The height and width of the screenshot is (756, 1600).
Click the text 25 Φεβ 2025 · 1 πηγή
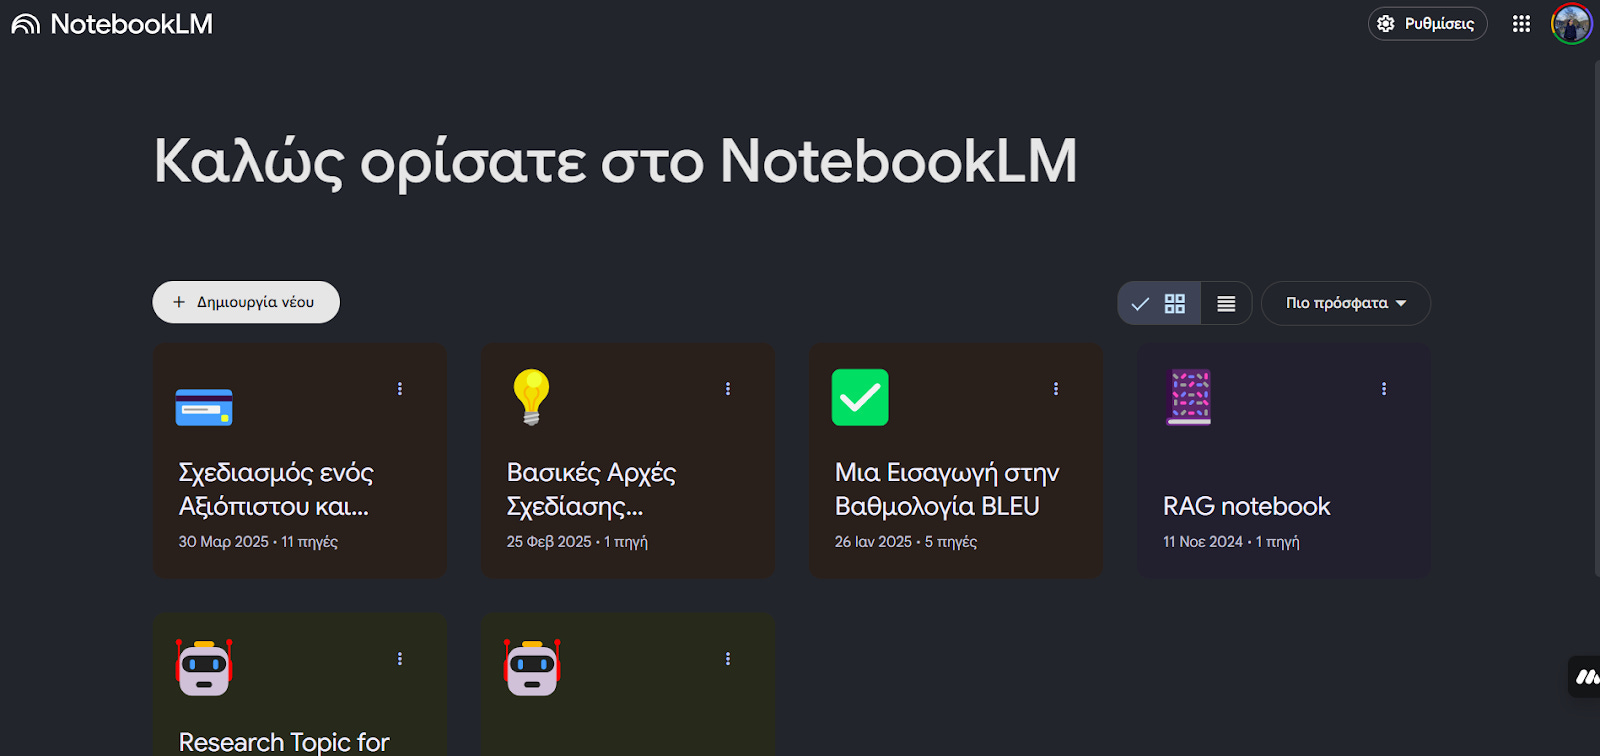577,542
